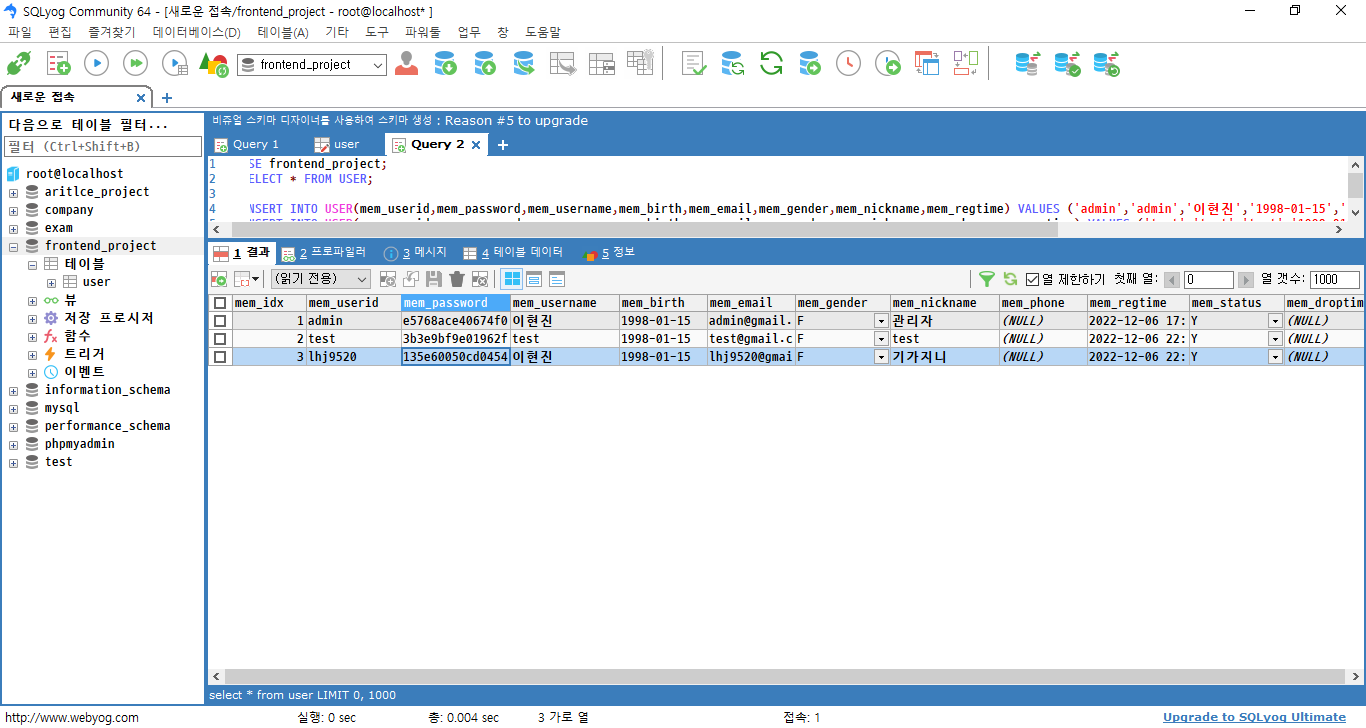This screenshot has height=728, width=1366.
Task: Click the red-hand clock icon
Action: tap(848, 64)
